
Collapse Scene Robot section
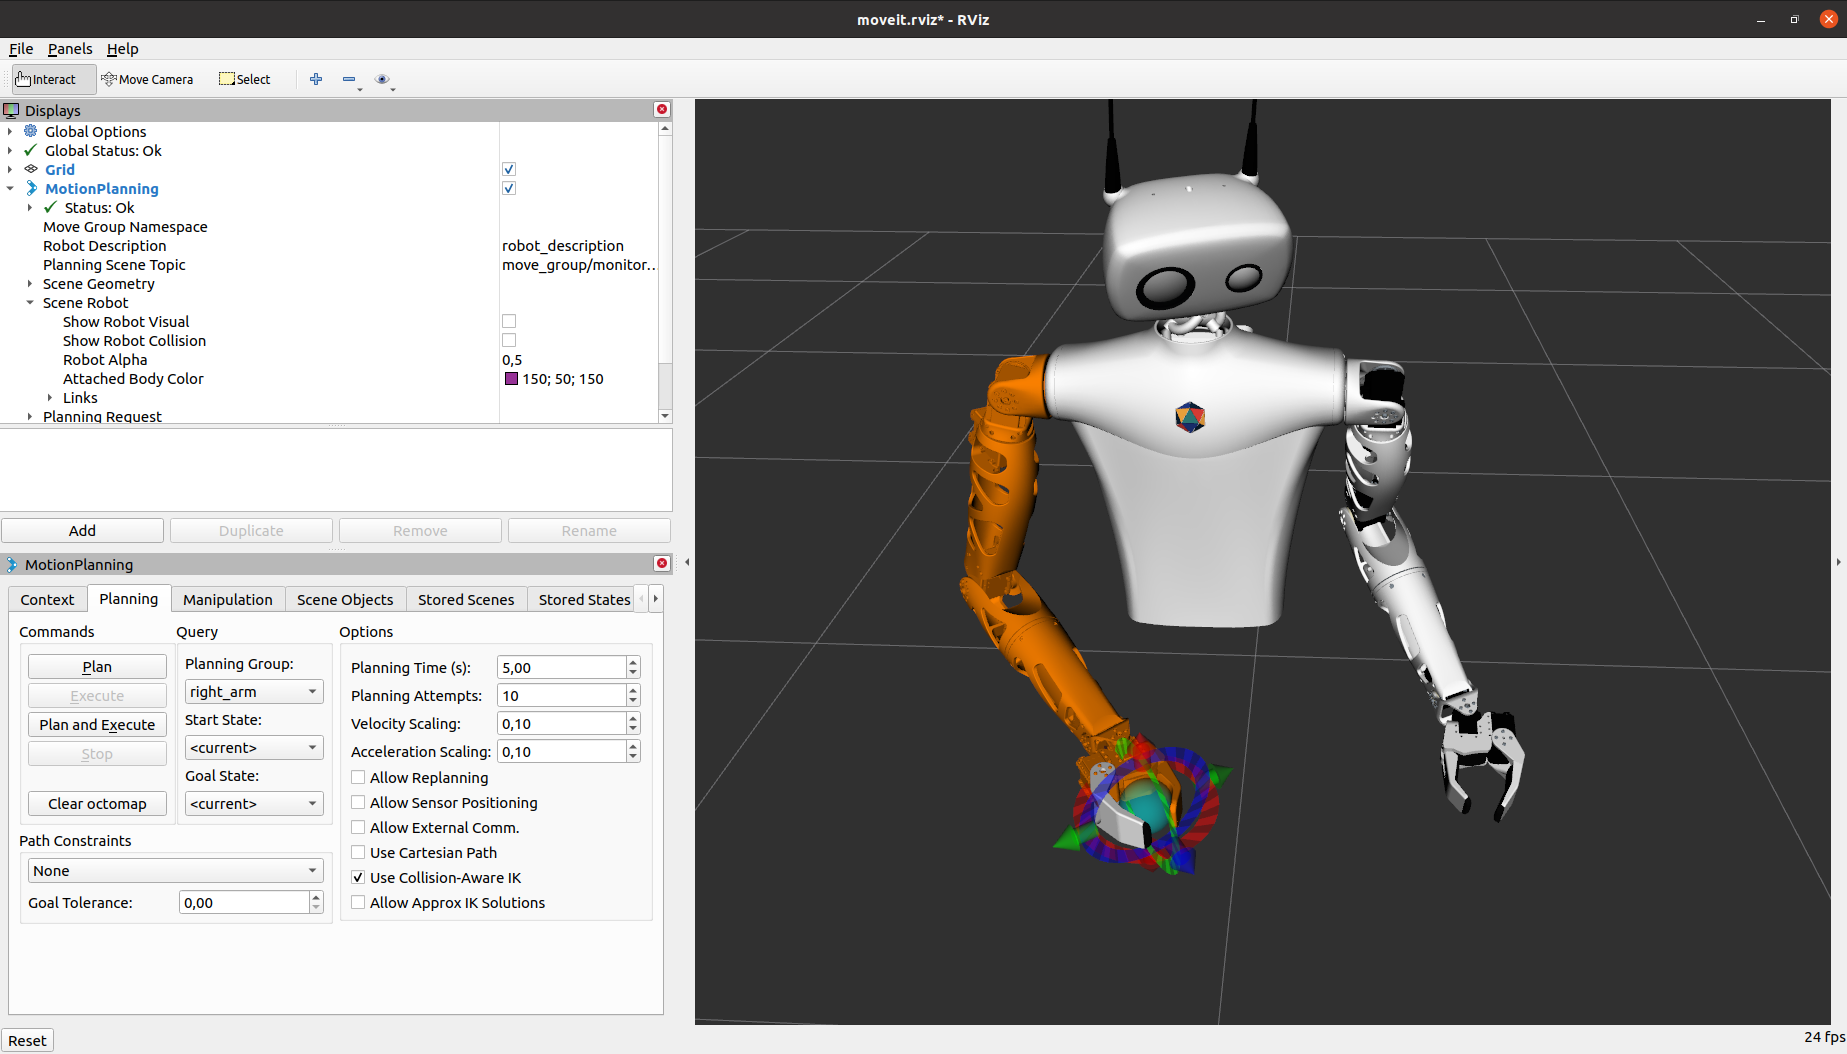pyautogui.click(x=30, y=302)
